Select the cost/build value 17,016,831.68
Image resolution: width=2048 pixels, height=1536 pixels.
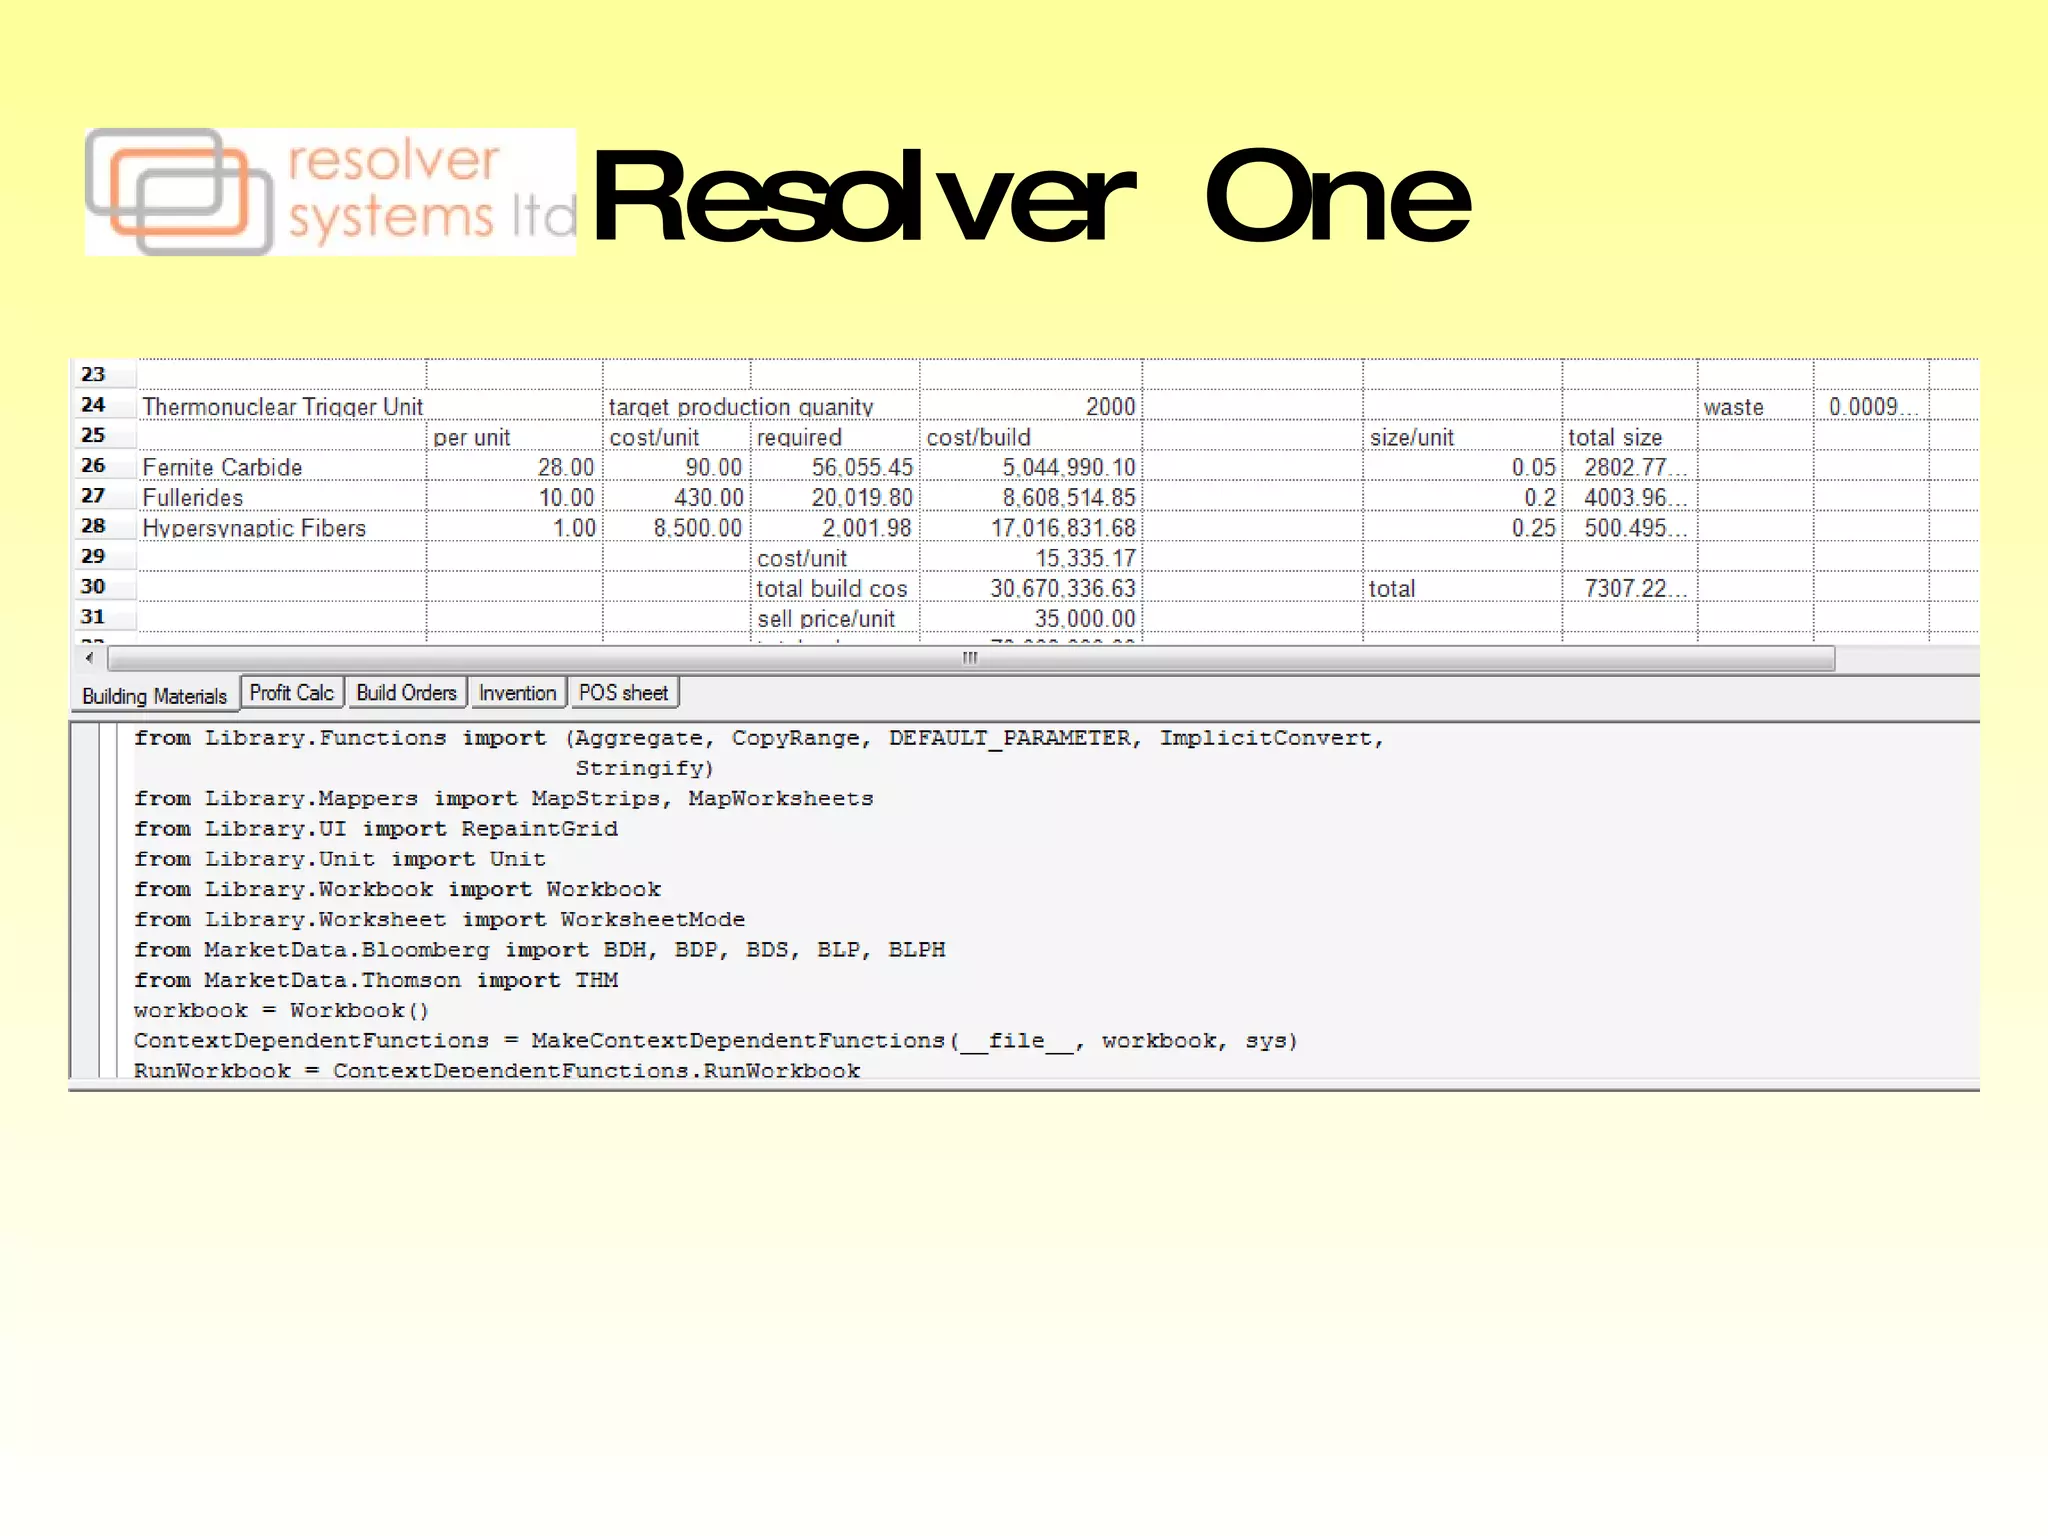1031,527
